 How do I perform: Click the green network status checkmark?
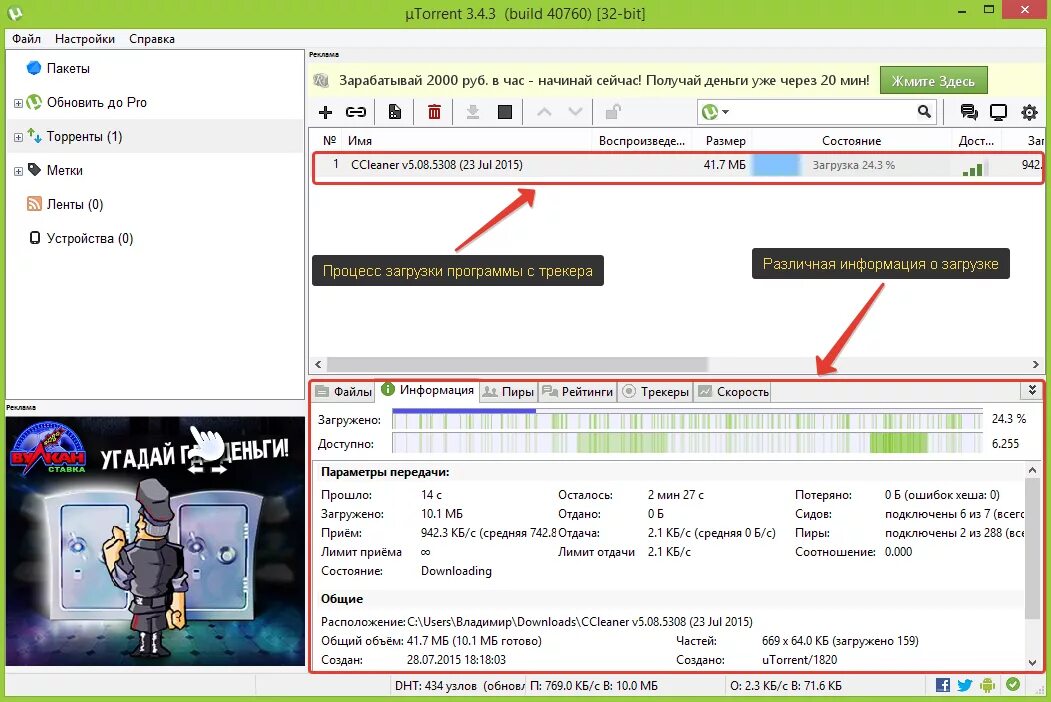(x=1013, y=685)
